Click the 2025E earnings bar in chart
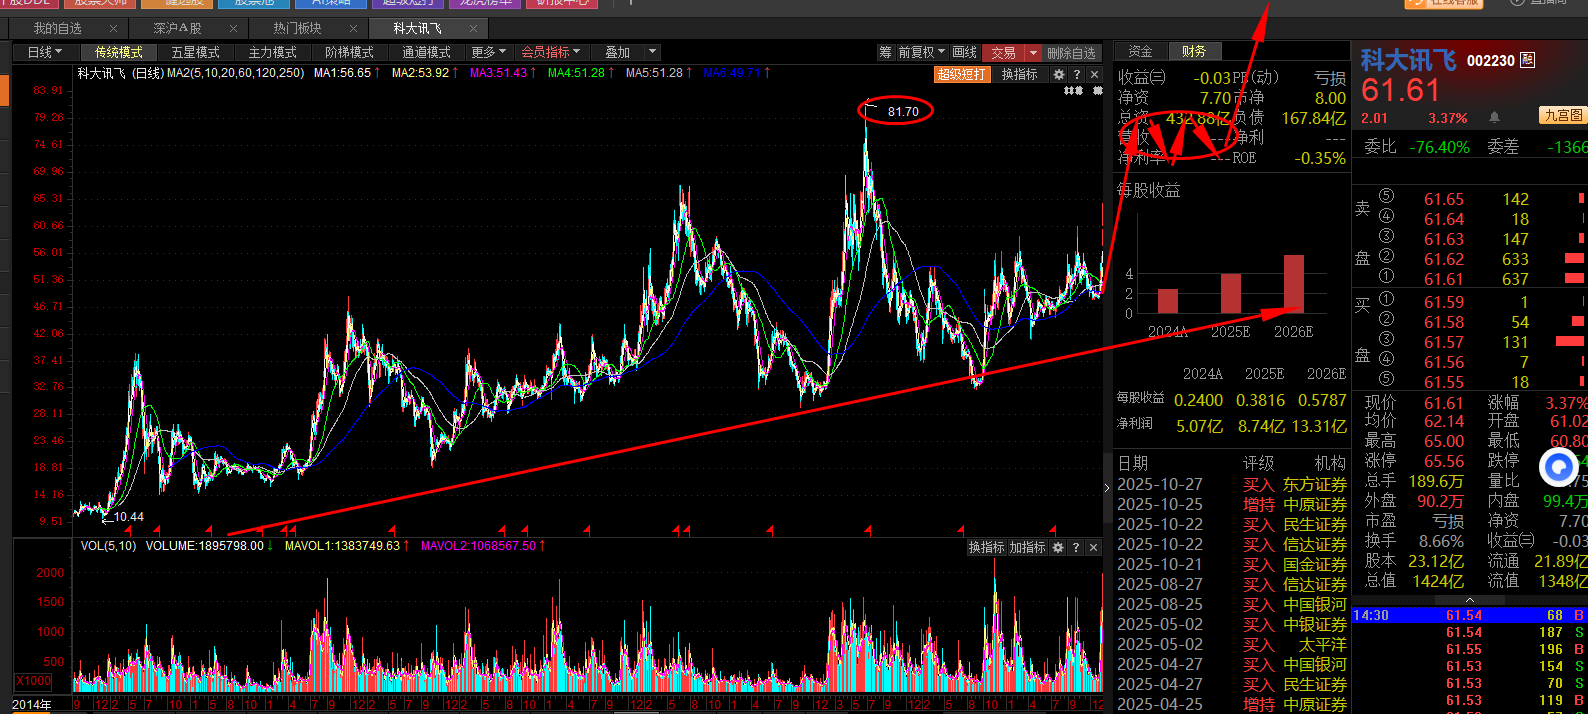Viewport: 1588px width, 714px height. point(1231,293)
